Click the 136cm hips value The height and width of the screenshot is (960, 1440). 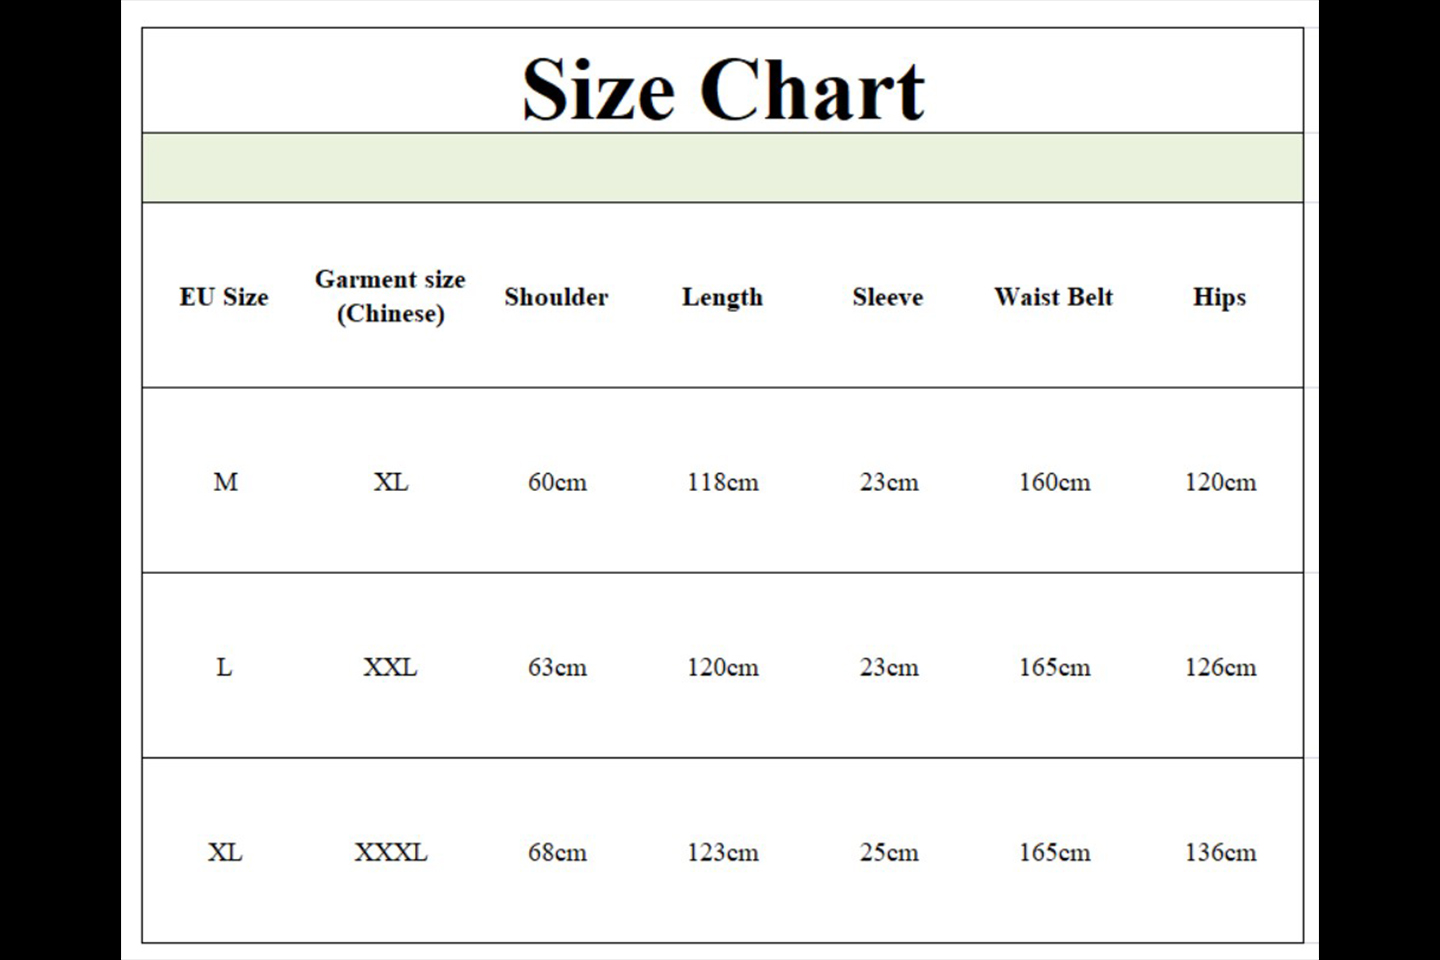(1220, 852)
